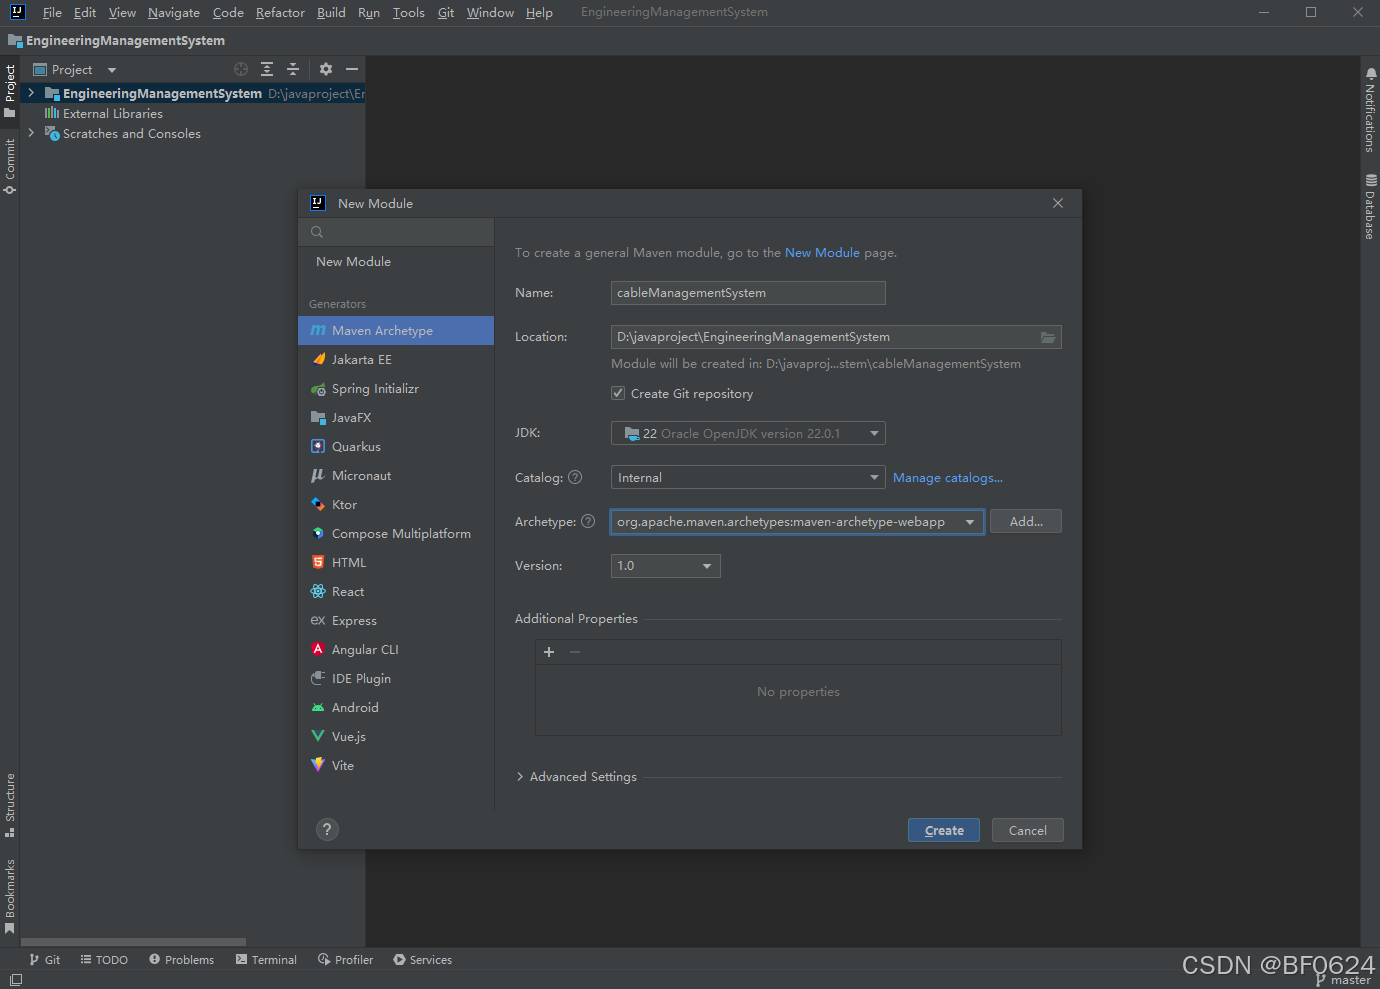Select the Compose Multiplatform icon

click(318, 533)
